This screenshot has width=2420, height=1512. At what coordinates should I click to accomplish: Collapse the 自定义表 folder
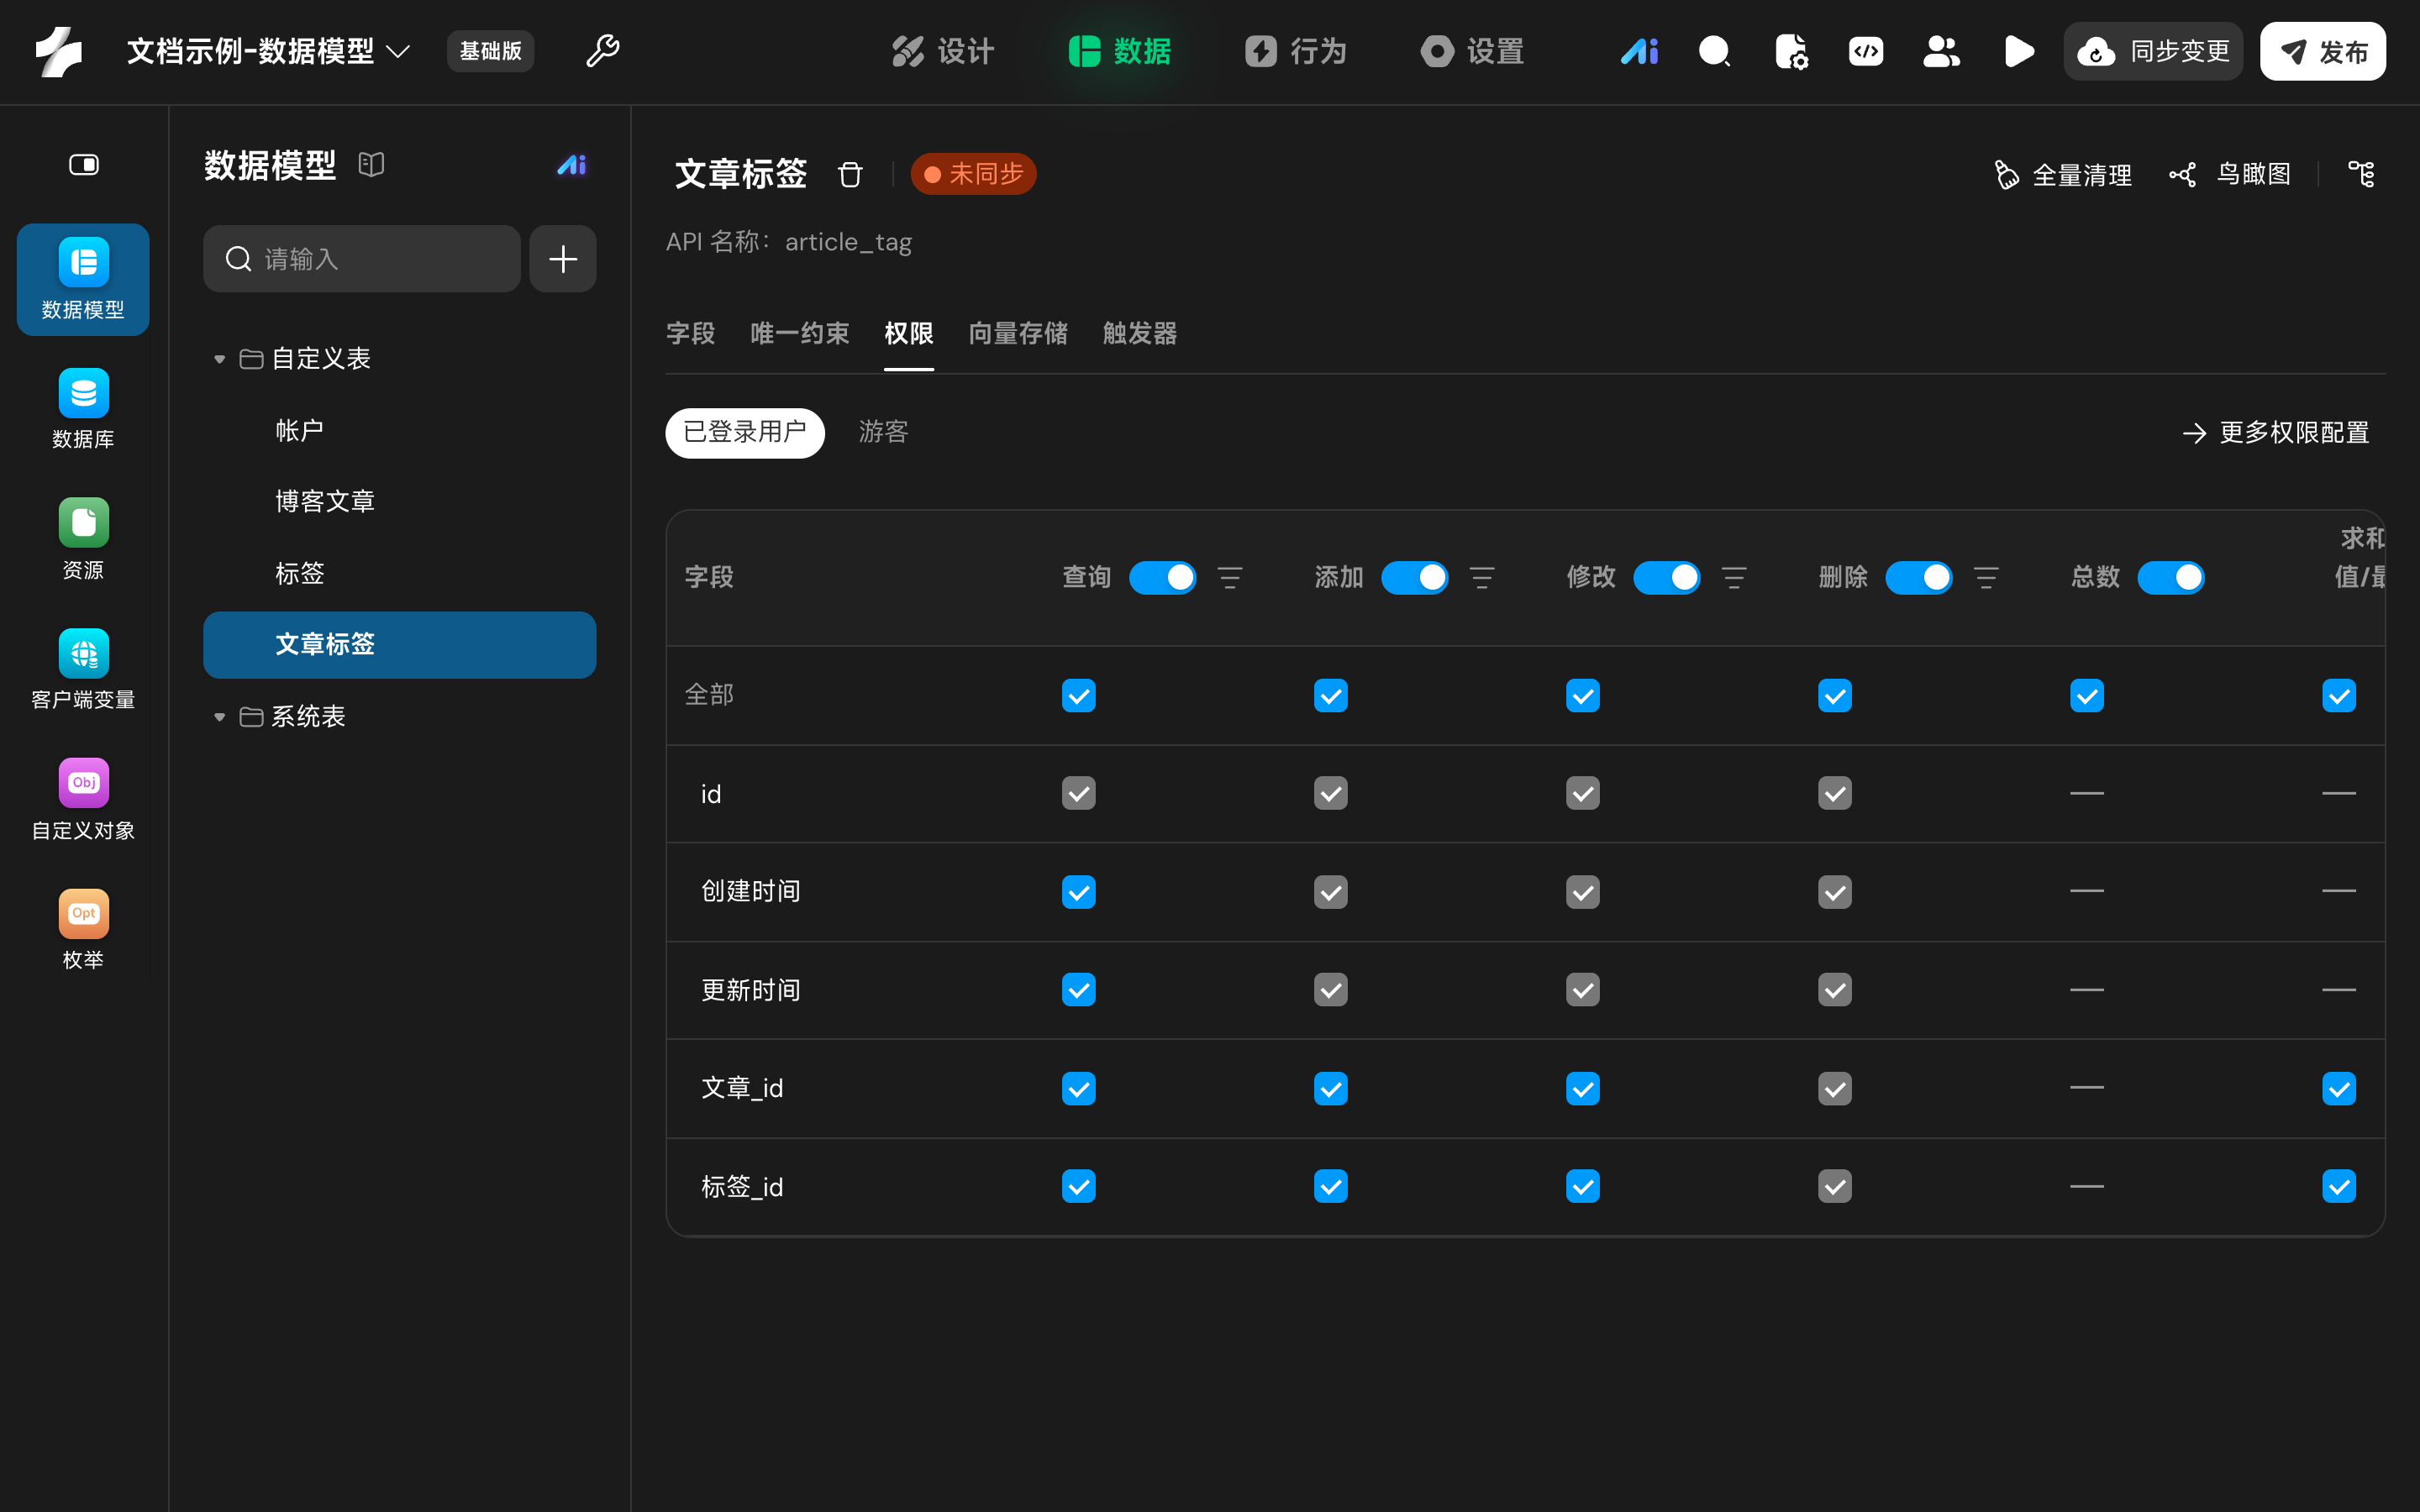point(219,358)
